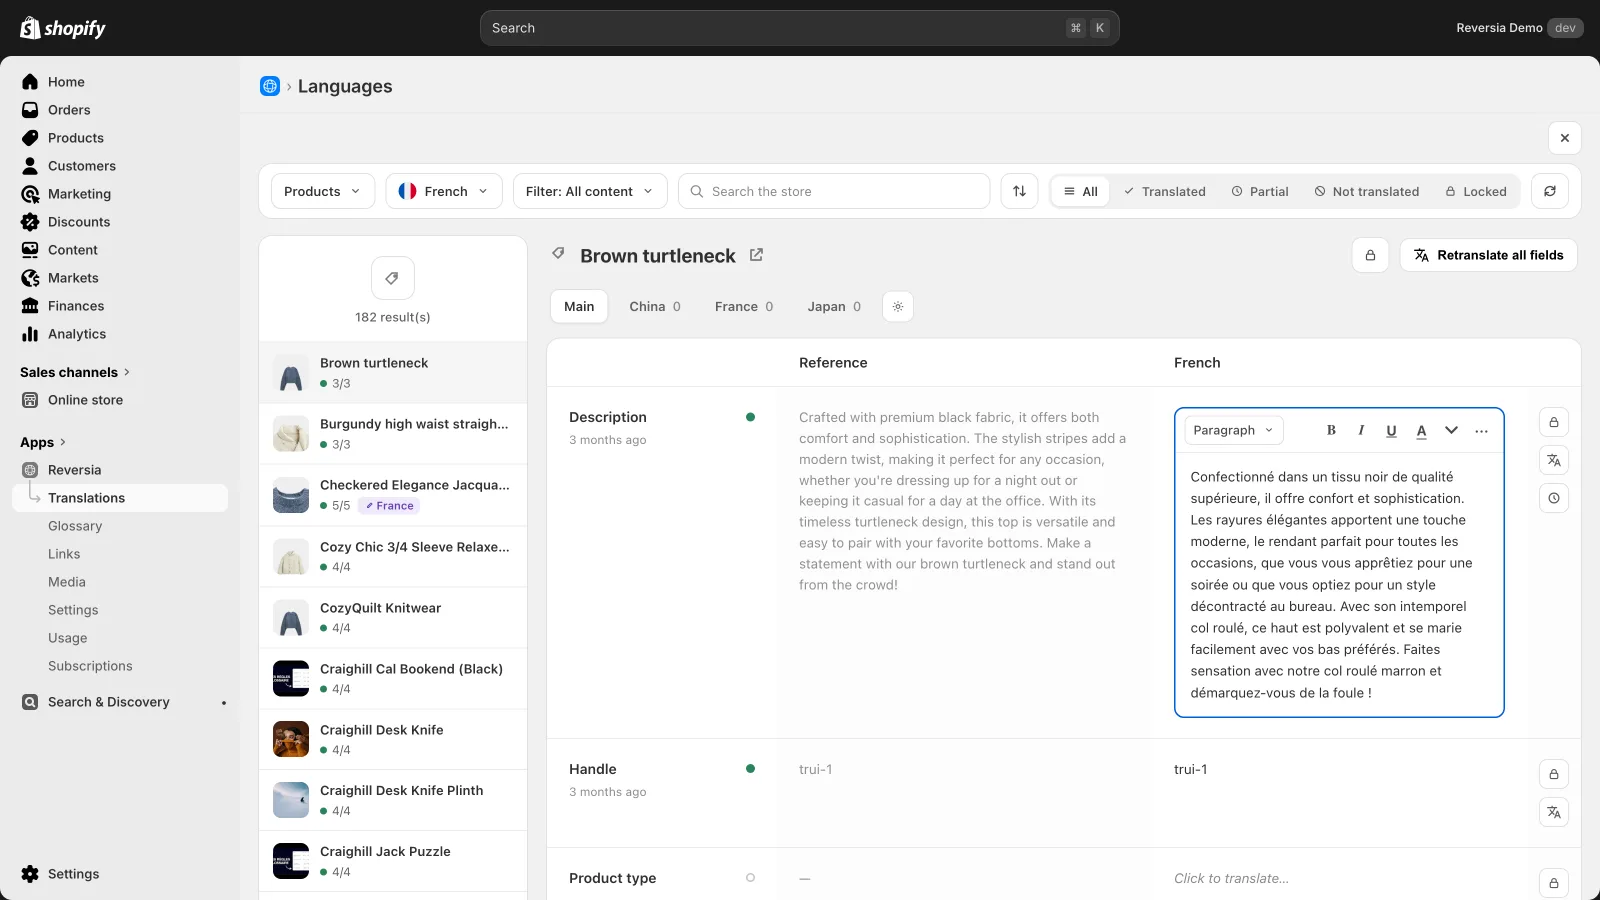This screenshot has height=900, width=1600.
Task: Filter by Translated status
Action: pyautogui.click(x=1164, y=191)
